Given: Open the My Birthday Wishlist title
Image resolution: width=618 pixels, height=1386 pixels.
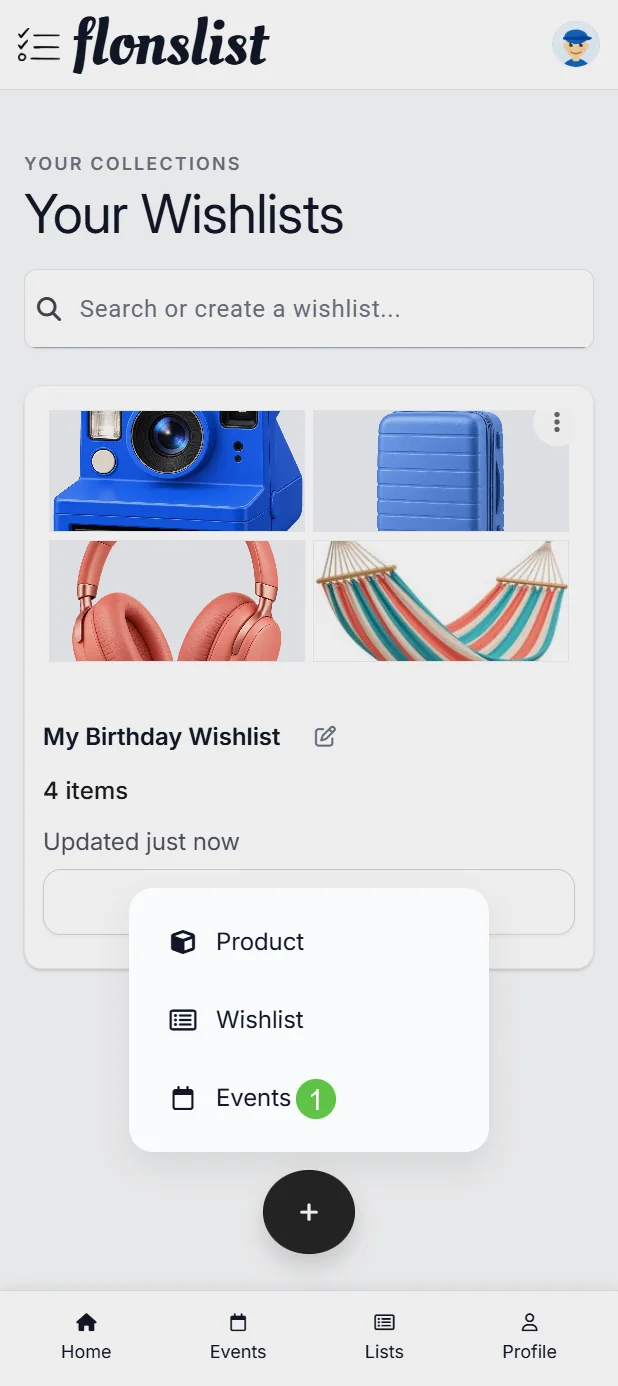Looking at the screenshot, I should [x=162, y=737].
